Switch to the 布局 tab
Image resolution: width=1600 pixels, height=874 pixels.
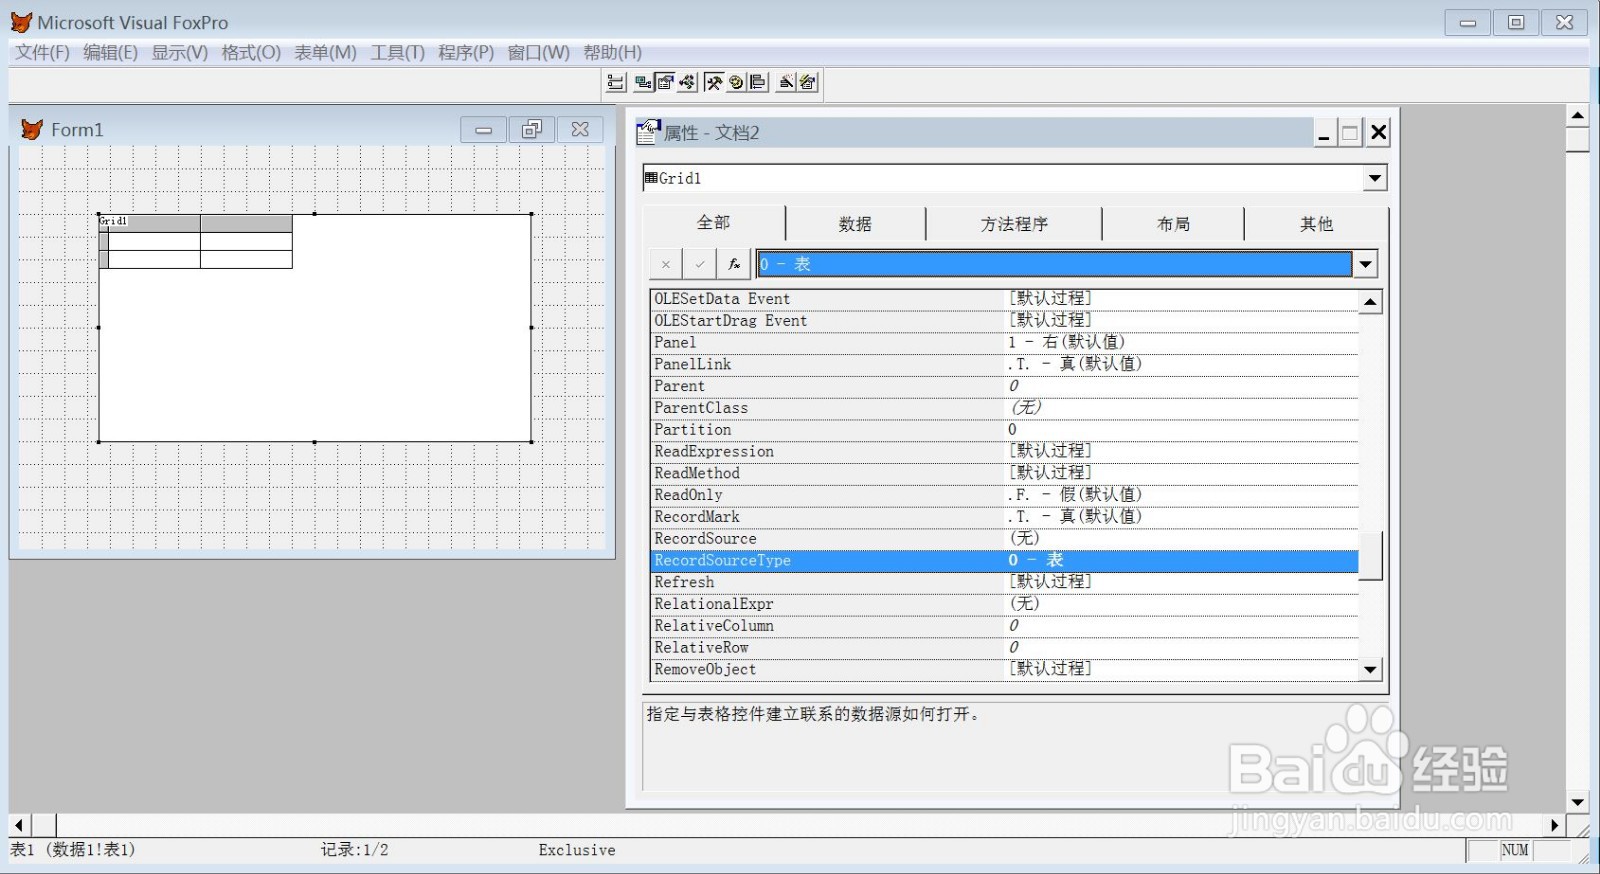click(1173, 224)
